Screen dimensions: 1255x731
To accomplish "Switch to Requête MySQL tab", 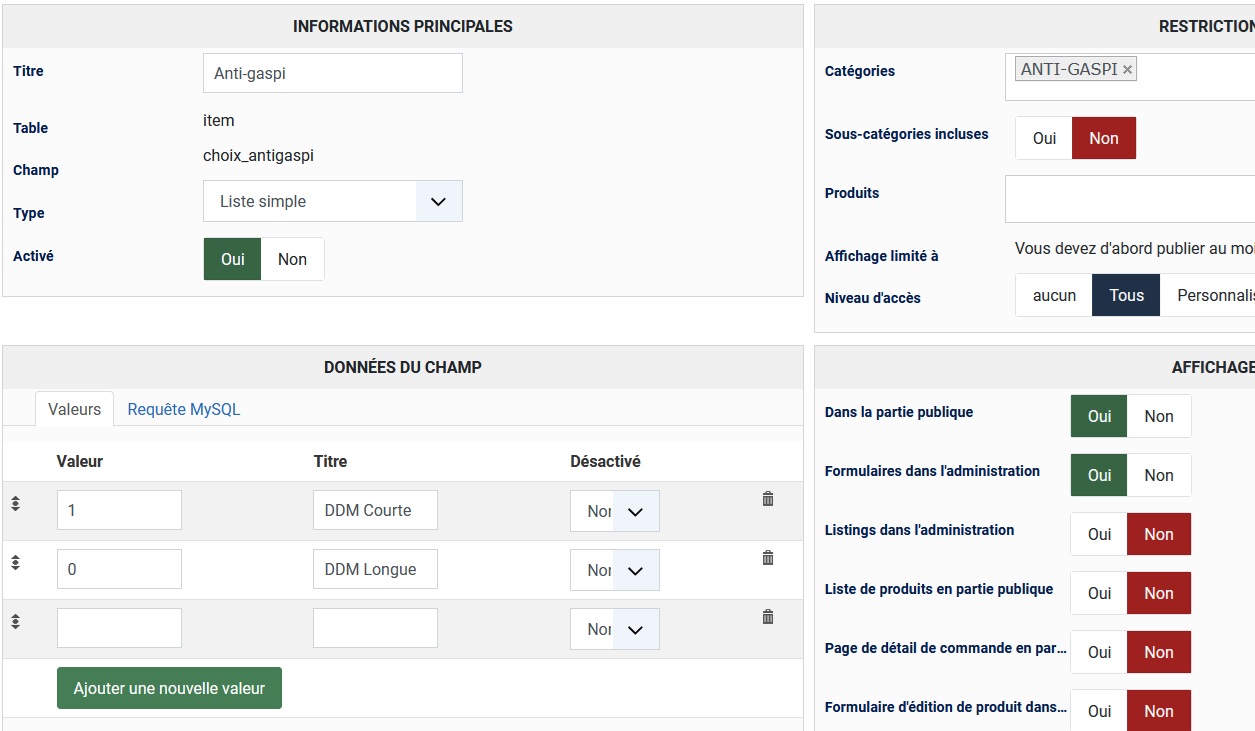I will coord(184,409).
